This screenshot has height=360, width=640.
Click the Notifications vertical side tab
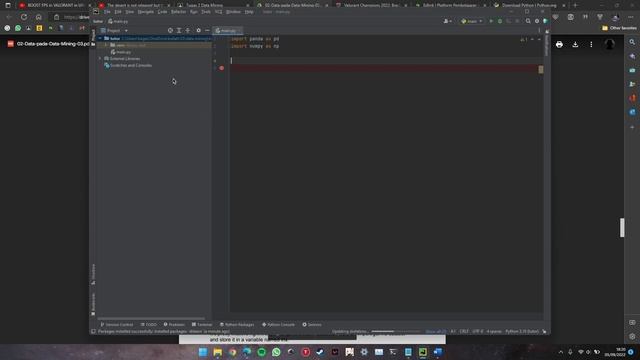547,43
